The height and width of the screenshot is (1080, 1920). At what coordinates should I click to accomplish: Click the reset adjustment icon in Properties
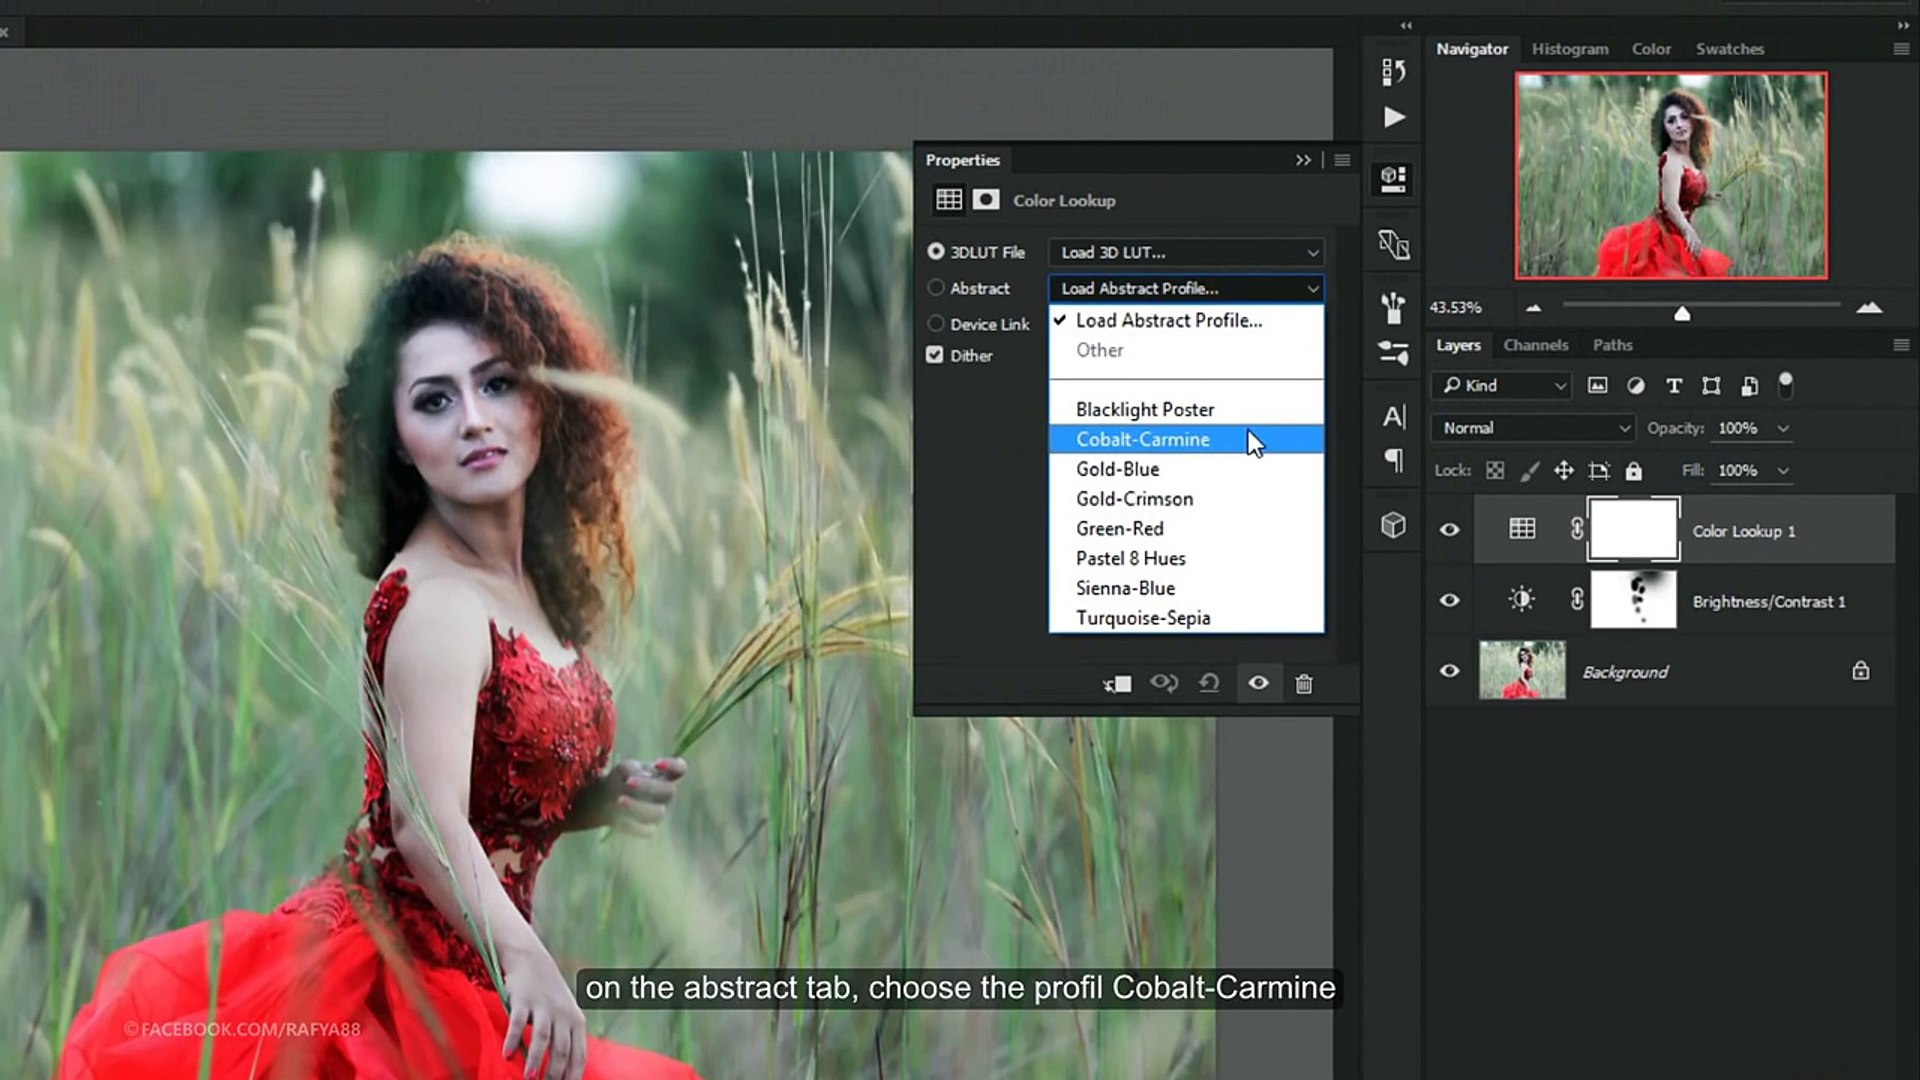pyautogui.click(x=1209, y=683)
